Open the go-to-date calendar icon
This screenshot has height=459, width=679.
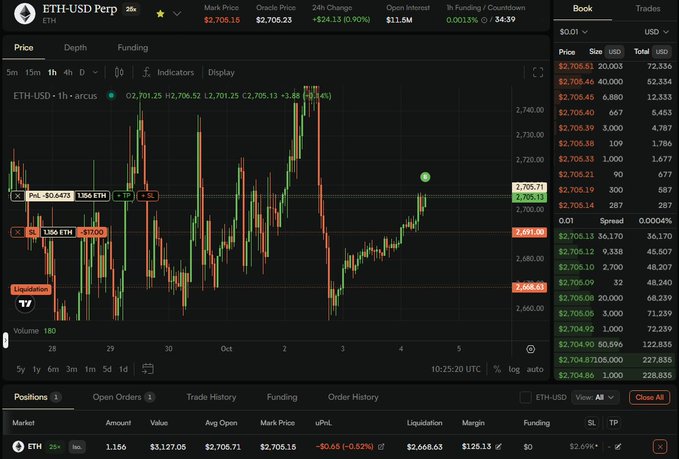point(148,369)
